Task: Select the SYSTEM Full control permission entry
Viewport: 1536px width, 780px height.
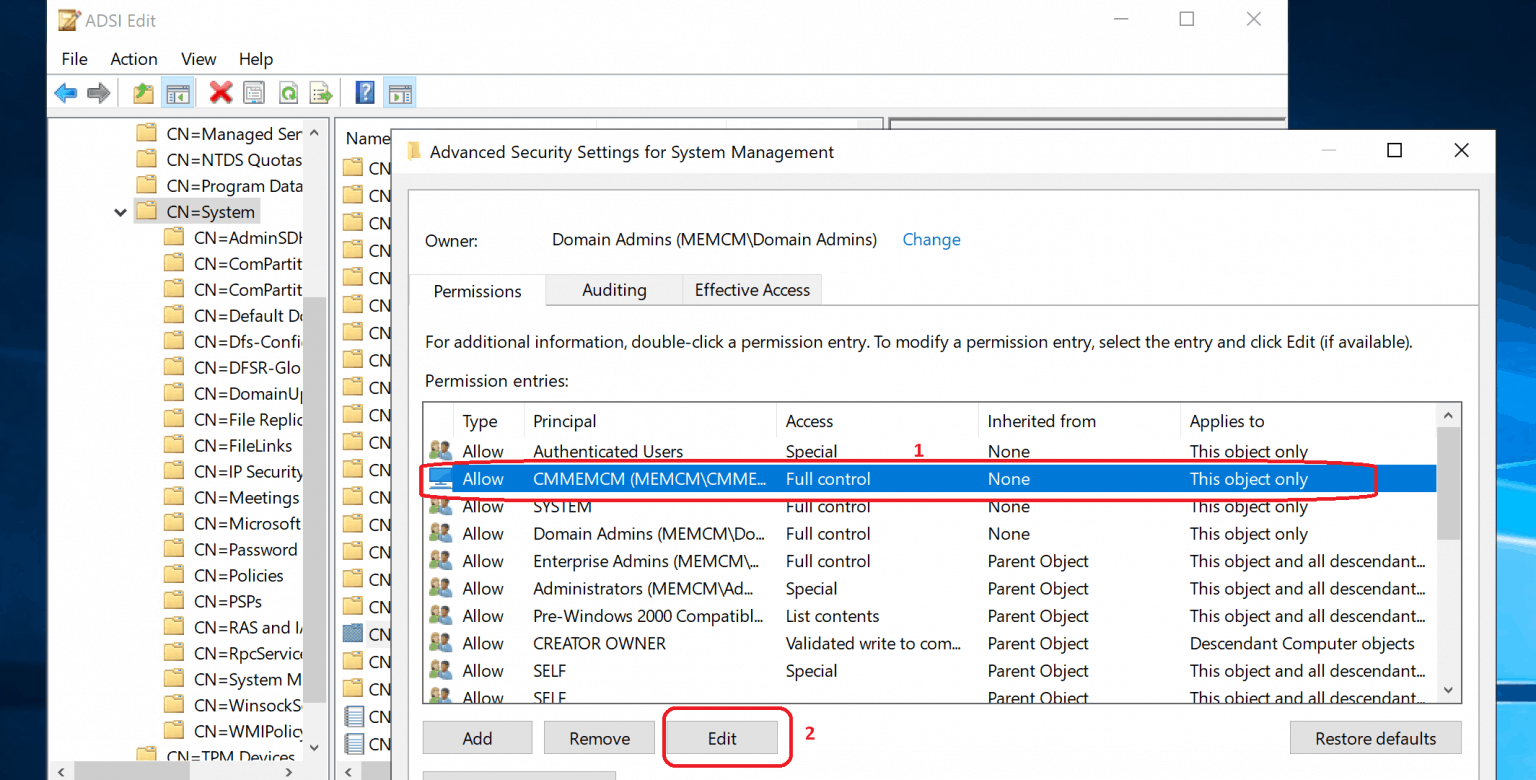Action: point(700,506)
